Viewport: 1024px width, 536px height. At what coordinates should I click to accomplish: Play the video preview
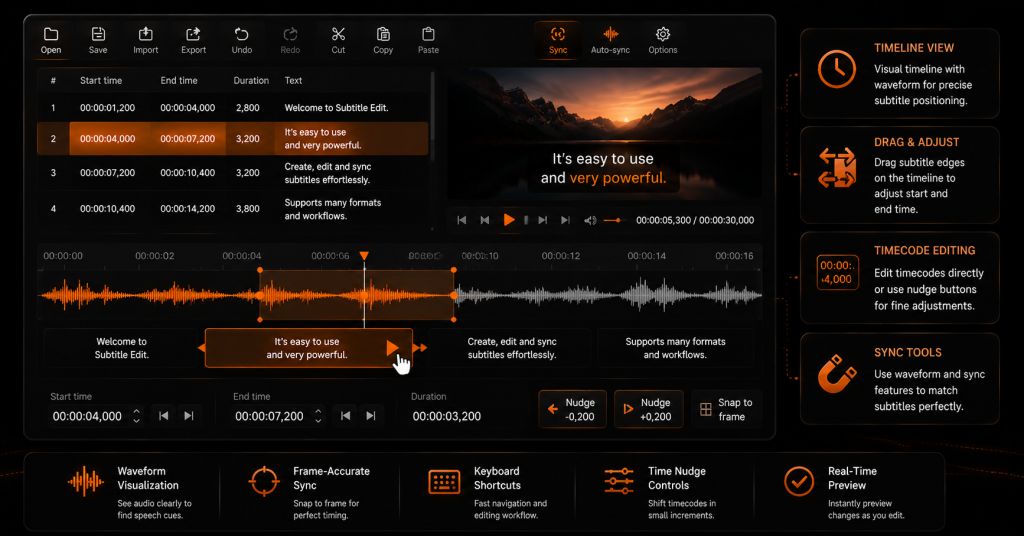pos(509,220)
